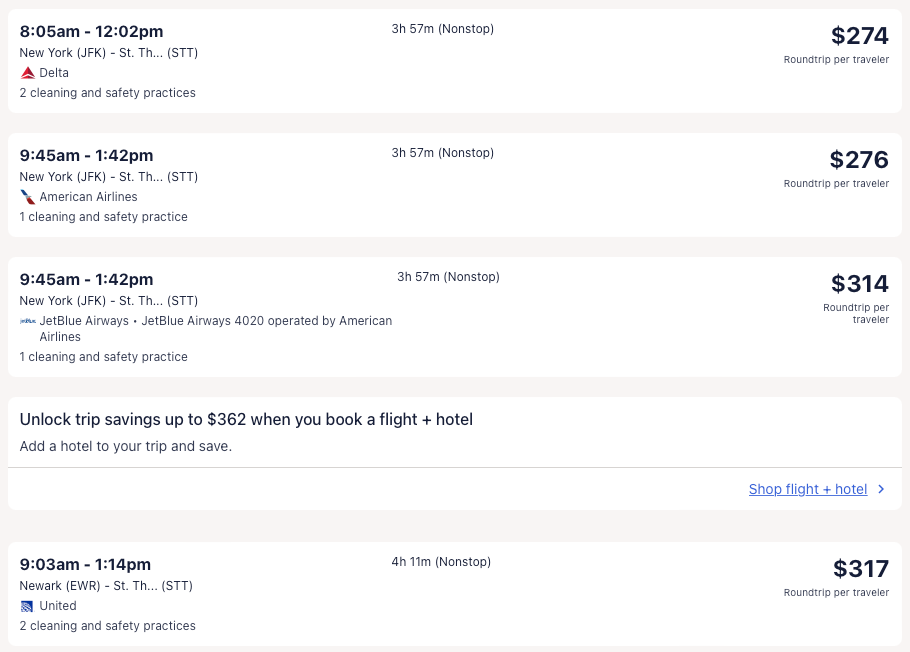Screen dimensions: 910x652
Task: Click the JetBlue Airways 4020 operated by American text
Action: point(266,321)
